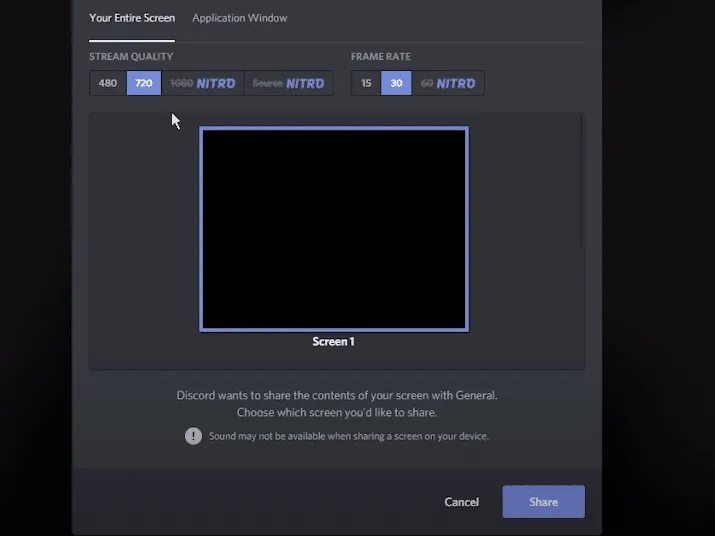
Task: Click the Share button
Action: click(x=544, y=502)
